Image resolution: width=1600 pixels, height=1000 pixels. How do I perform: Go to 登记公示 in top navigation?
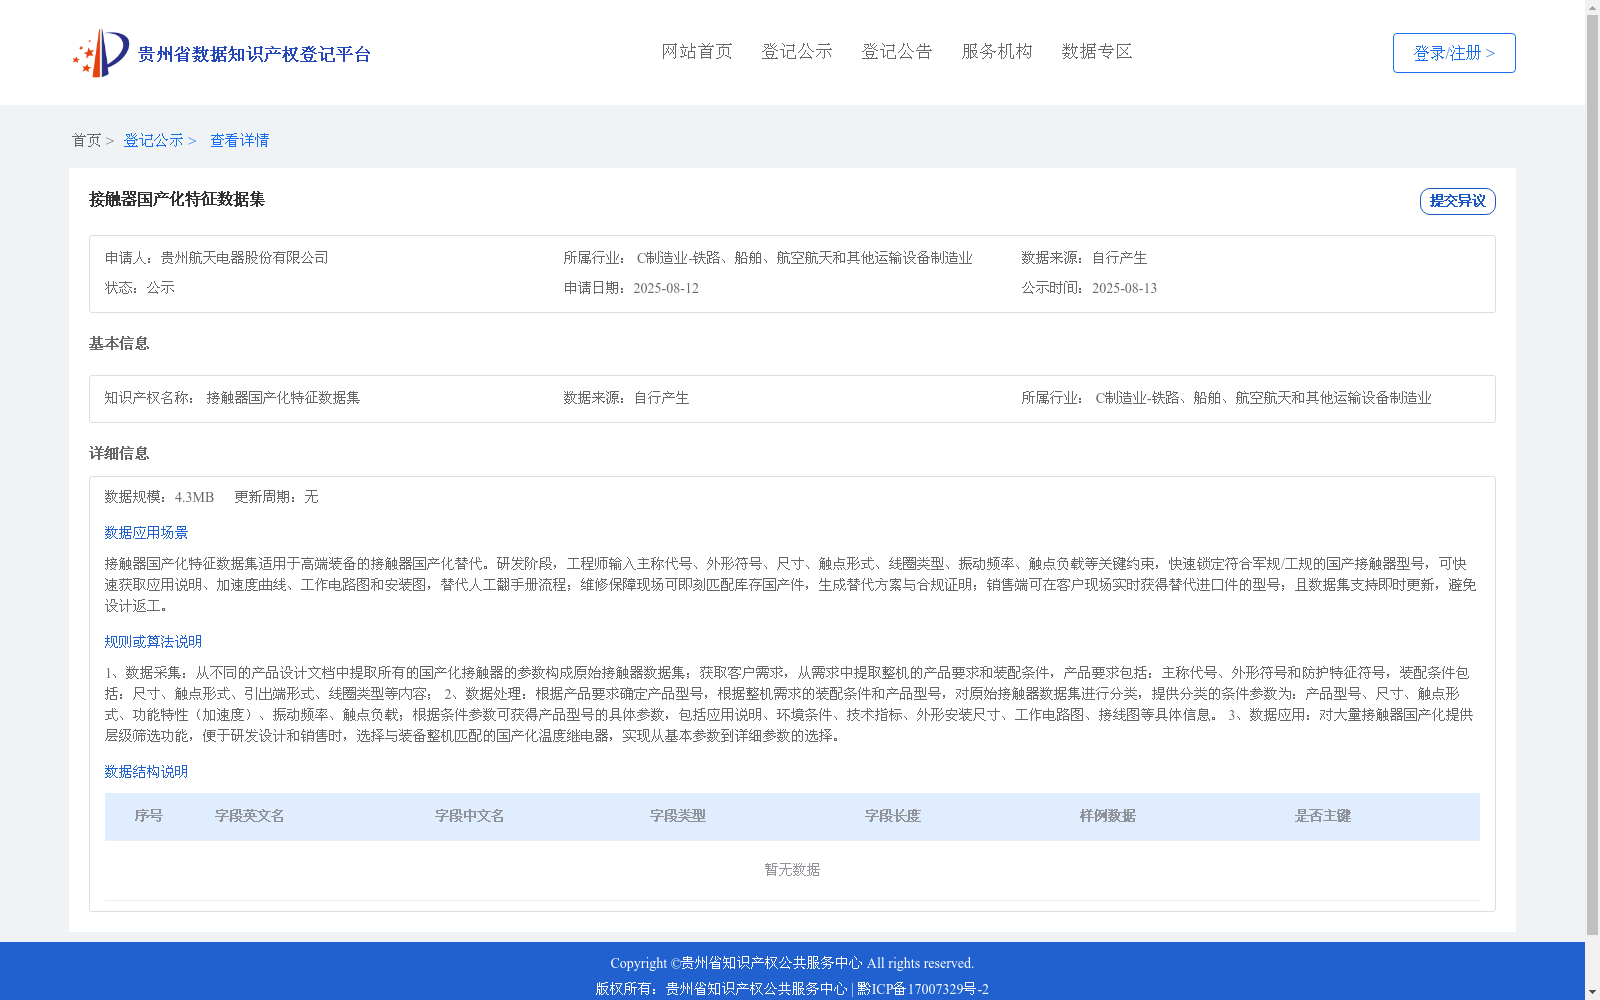(x=797, y=51)
